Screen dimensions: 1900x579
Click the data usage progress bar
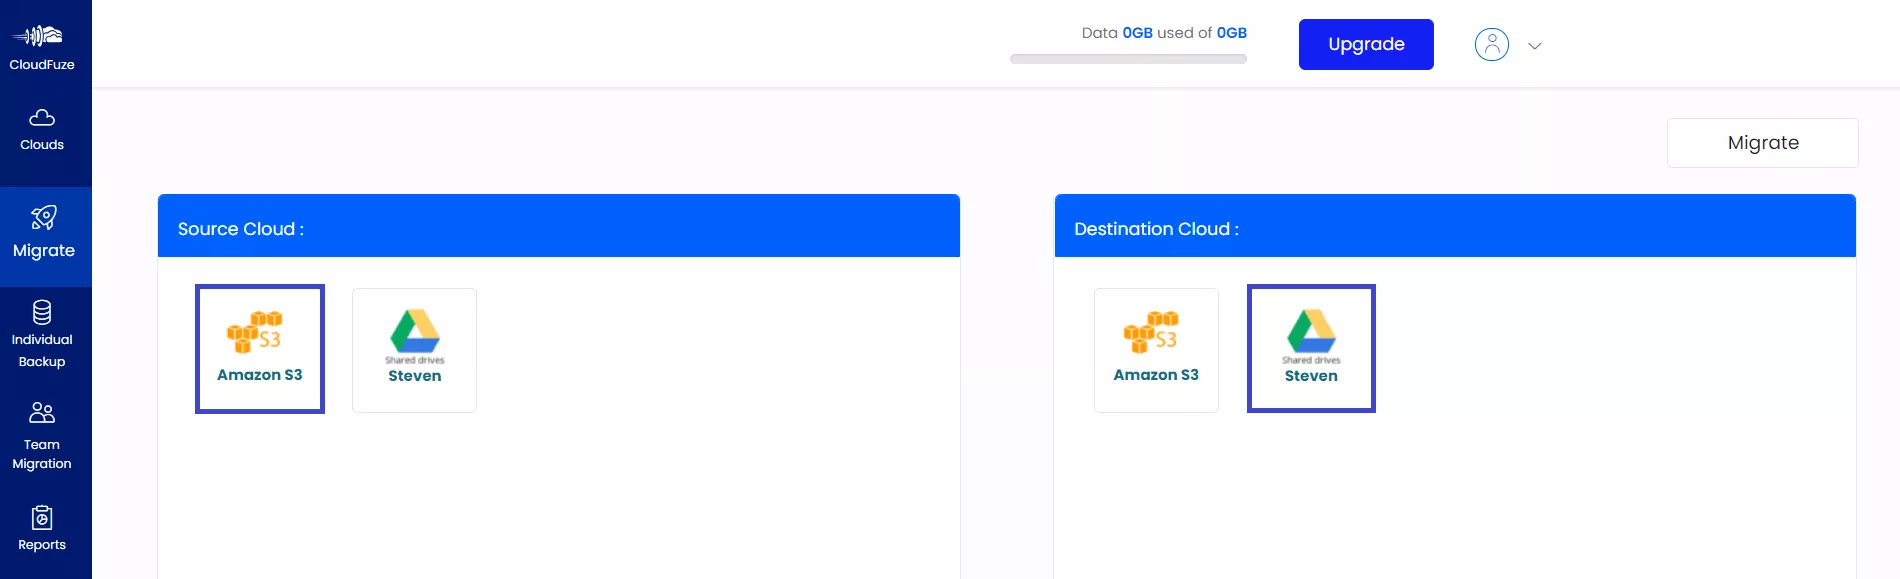(x=1128, y=59)
